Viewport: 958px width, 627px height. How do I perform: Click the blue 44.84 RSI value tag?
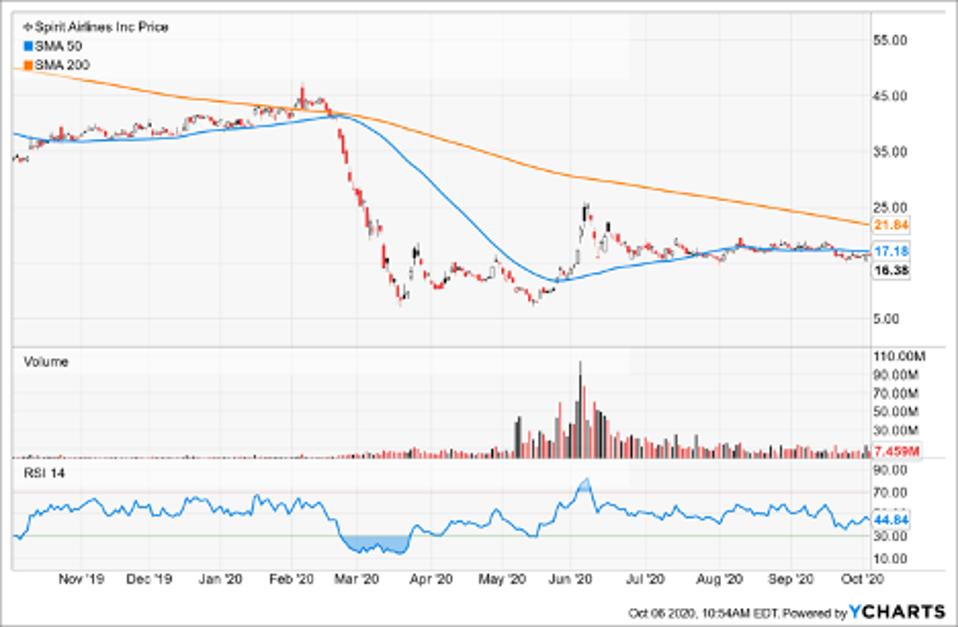point(891,520)
